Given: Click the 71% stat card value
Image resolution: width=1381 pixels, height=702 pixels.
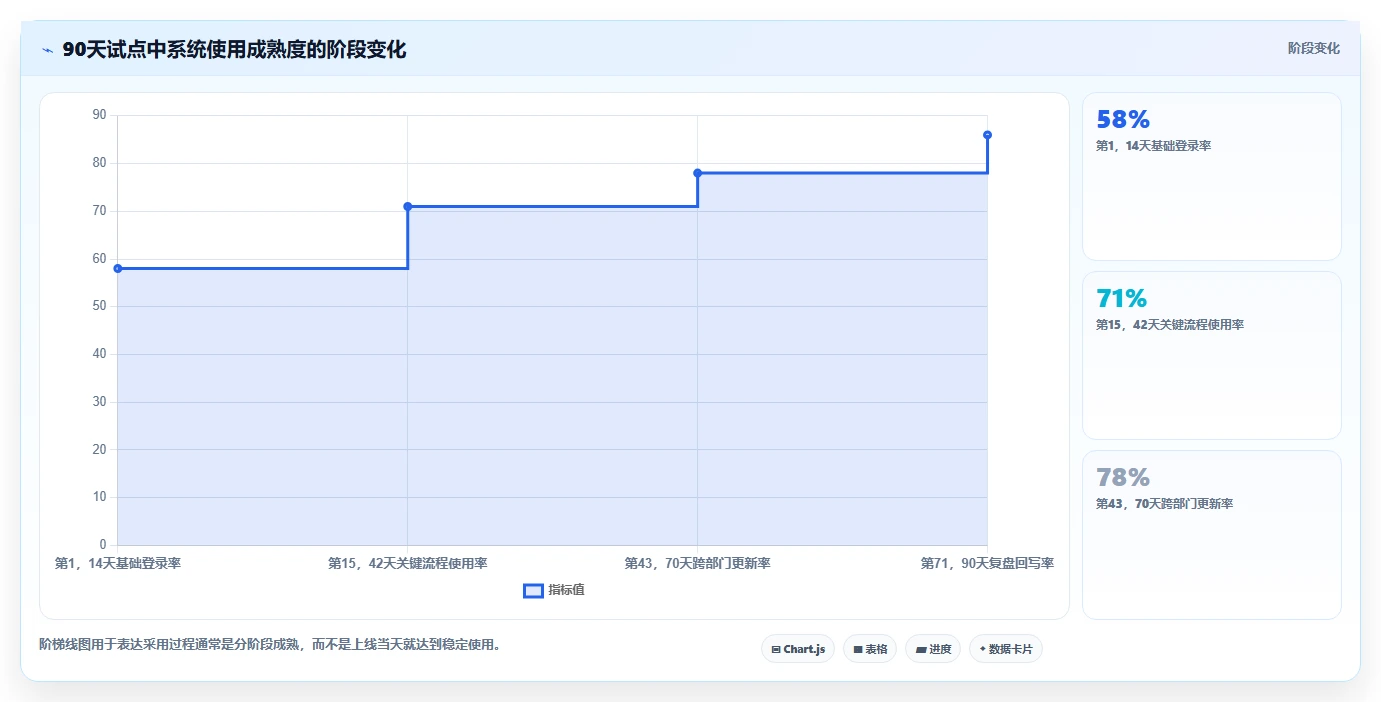Looking at the screenshot, I should tap(1122, 299).
